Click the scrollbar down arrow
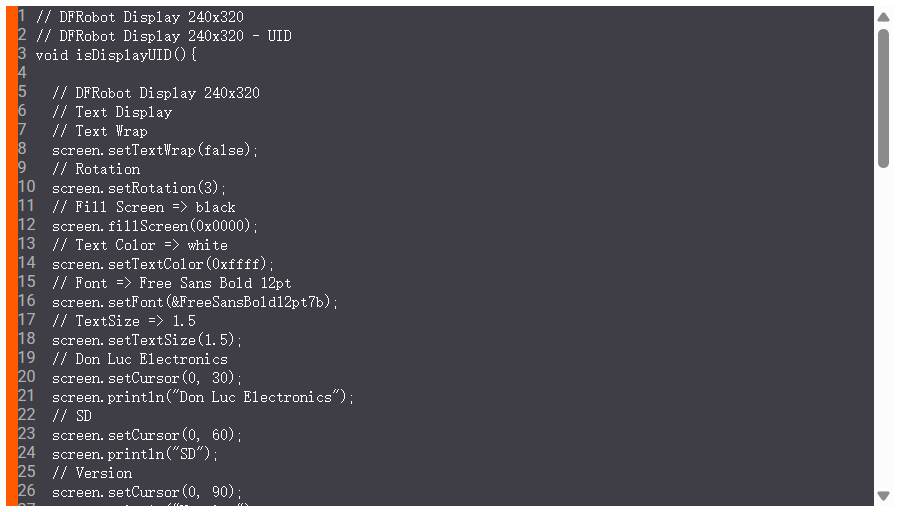Screen dimensions: 901x512 883,495
